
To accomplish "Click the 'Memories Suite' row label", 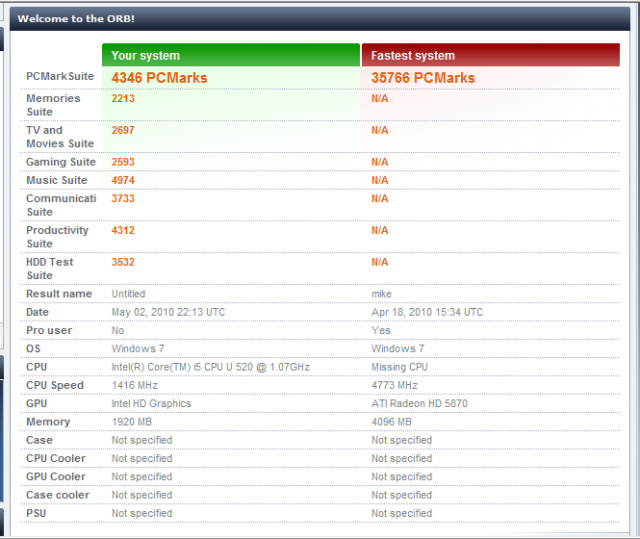I will (x=53, y=105).
